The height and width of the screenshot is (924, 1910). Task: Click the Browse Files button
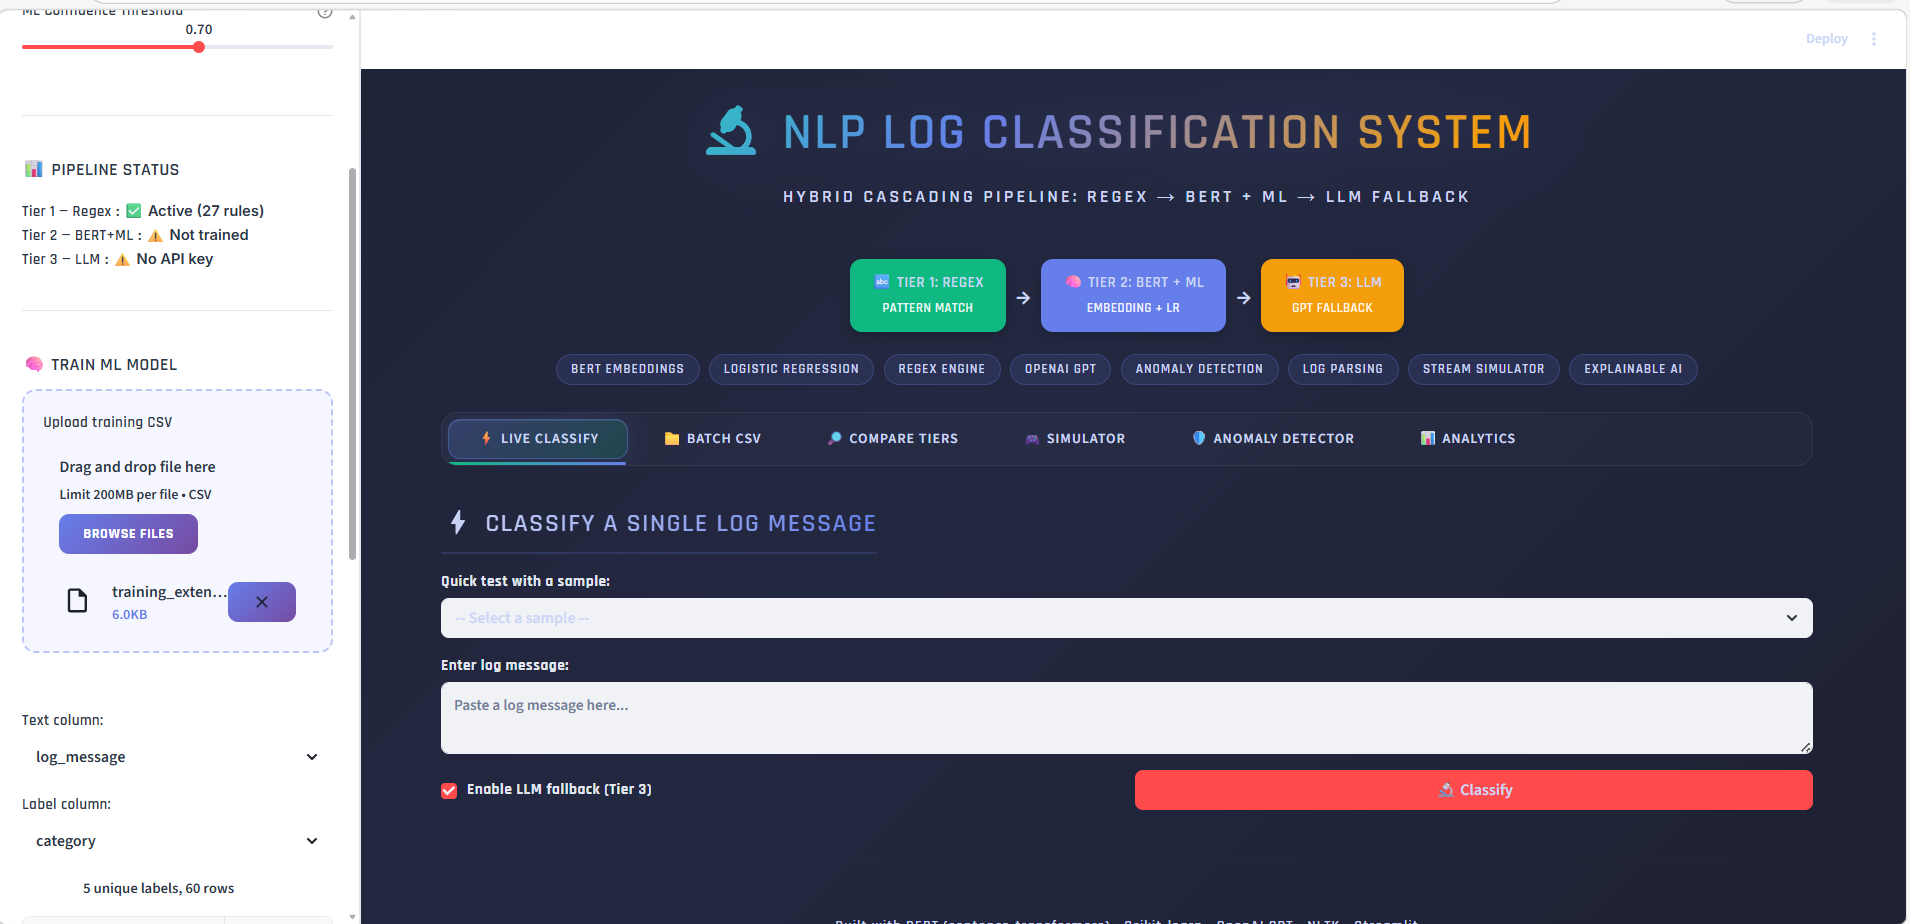pyautogui.click(x=128, y=534)
